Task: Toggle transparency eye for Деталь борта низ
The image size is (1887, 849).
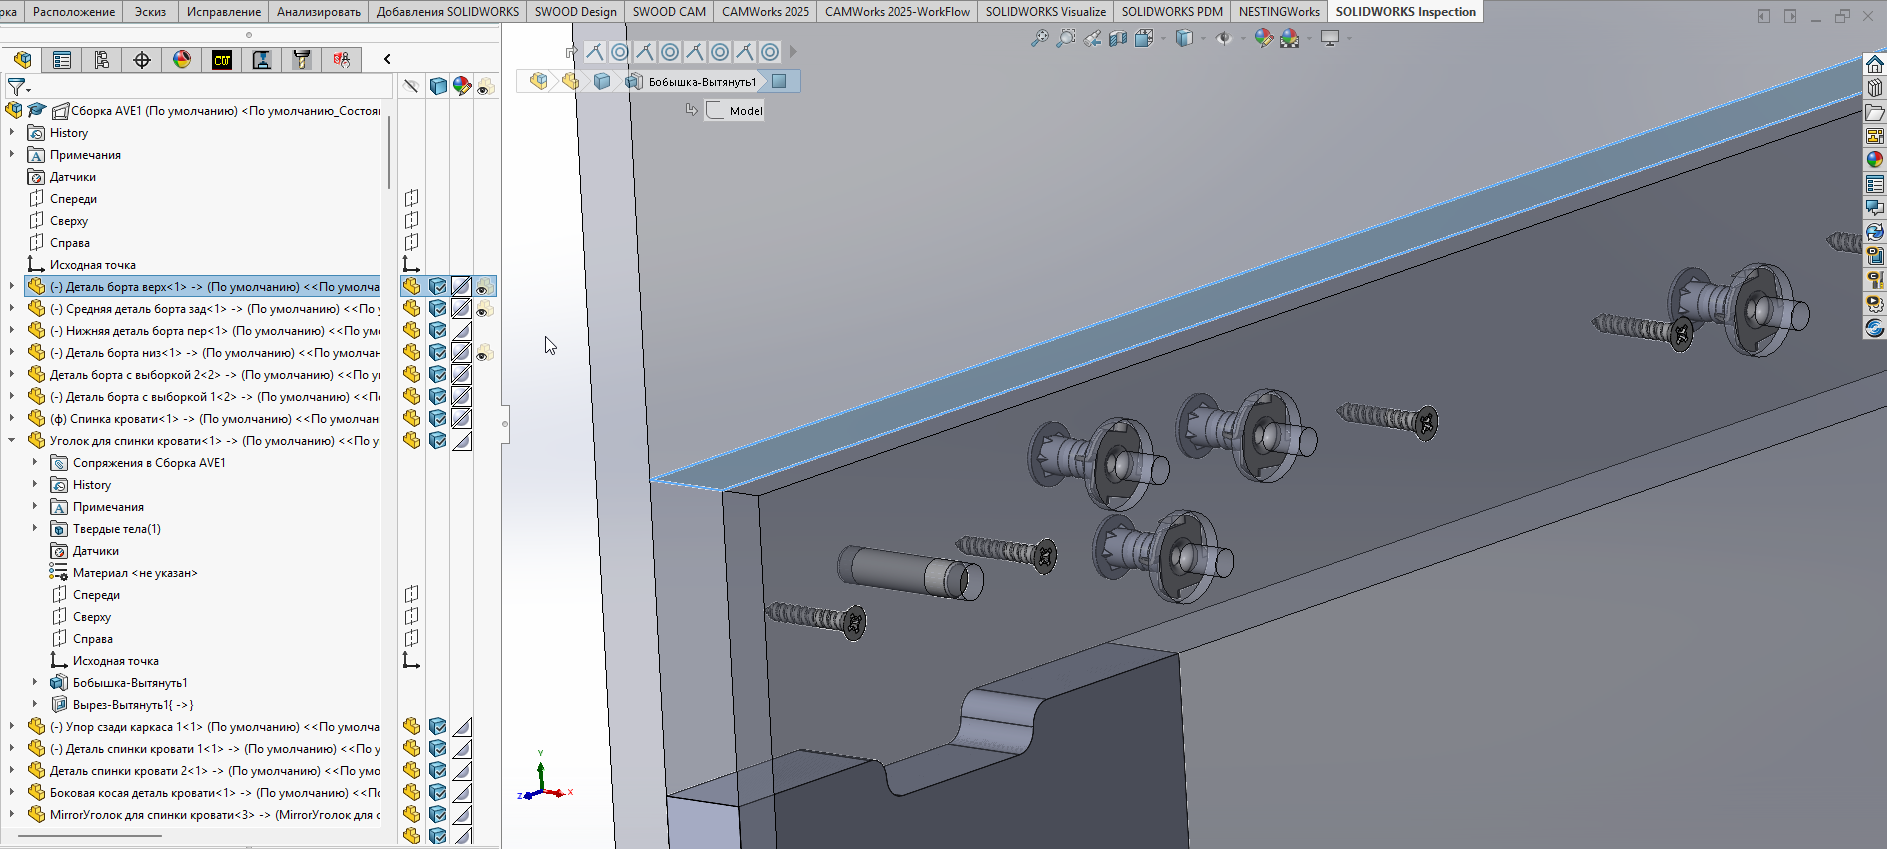Action: tap(484, 353)
